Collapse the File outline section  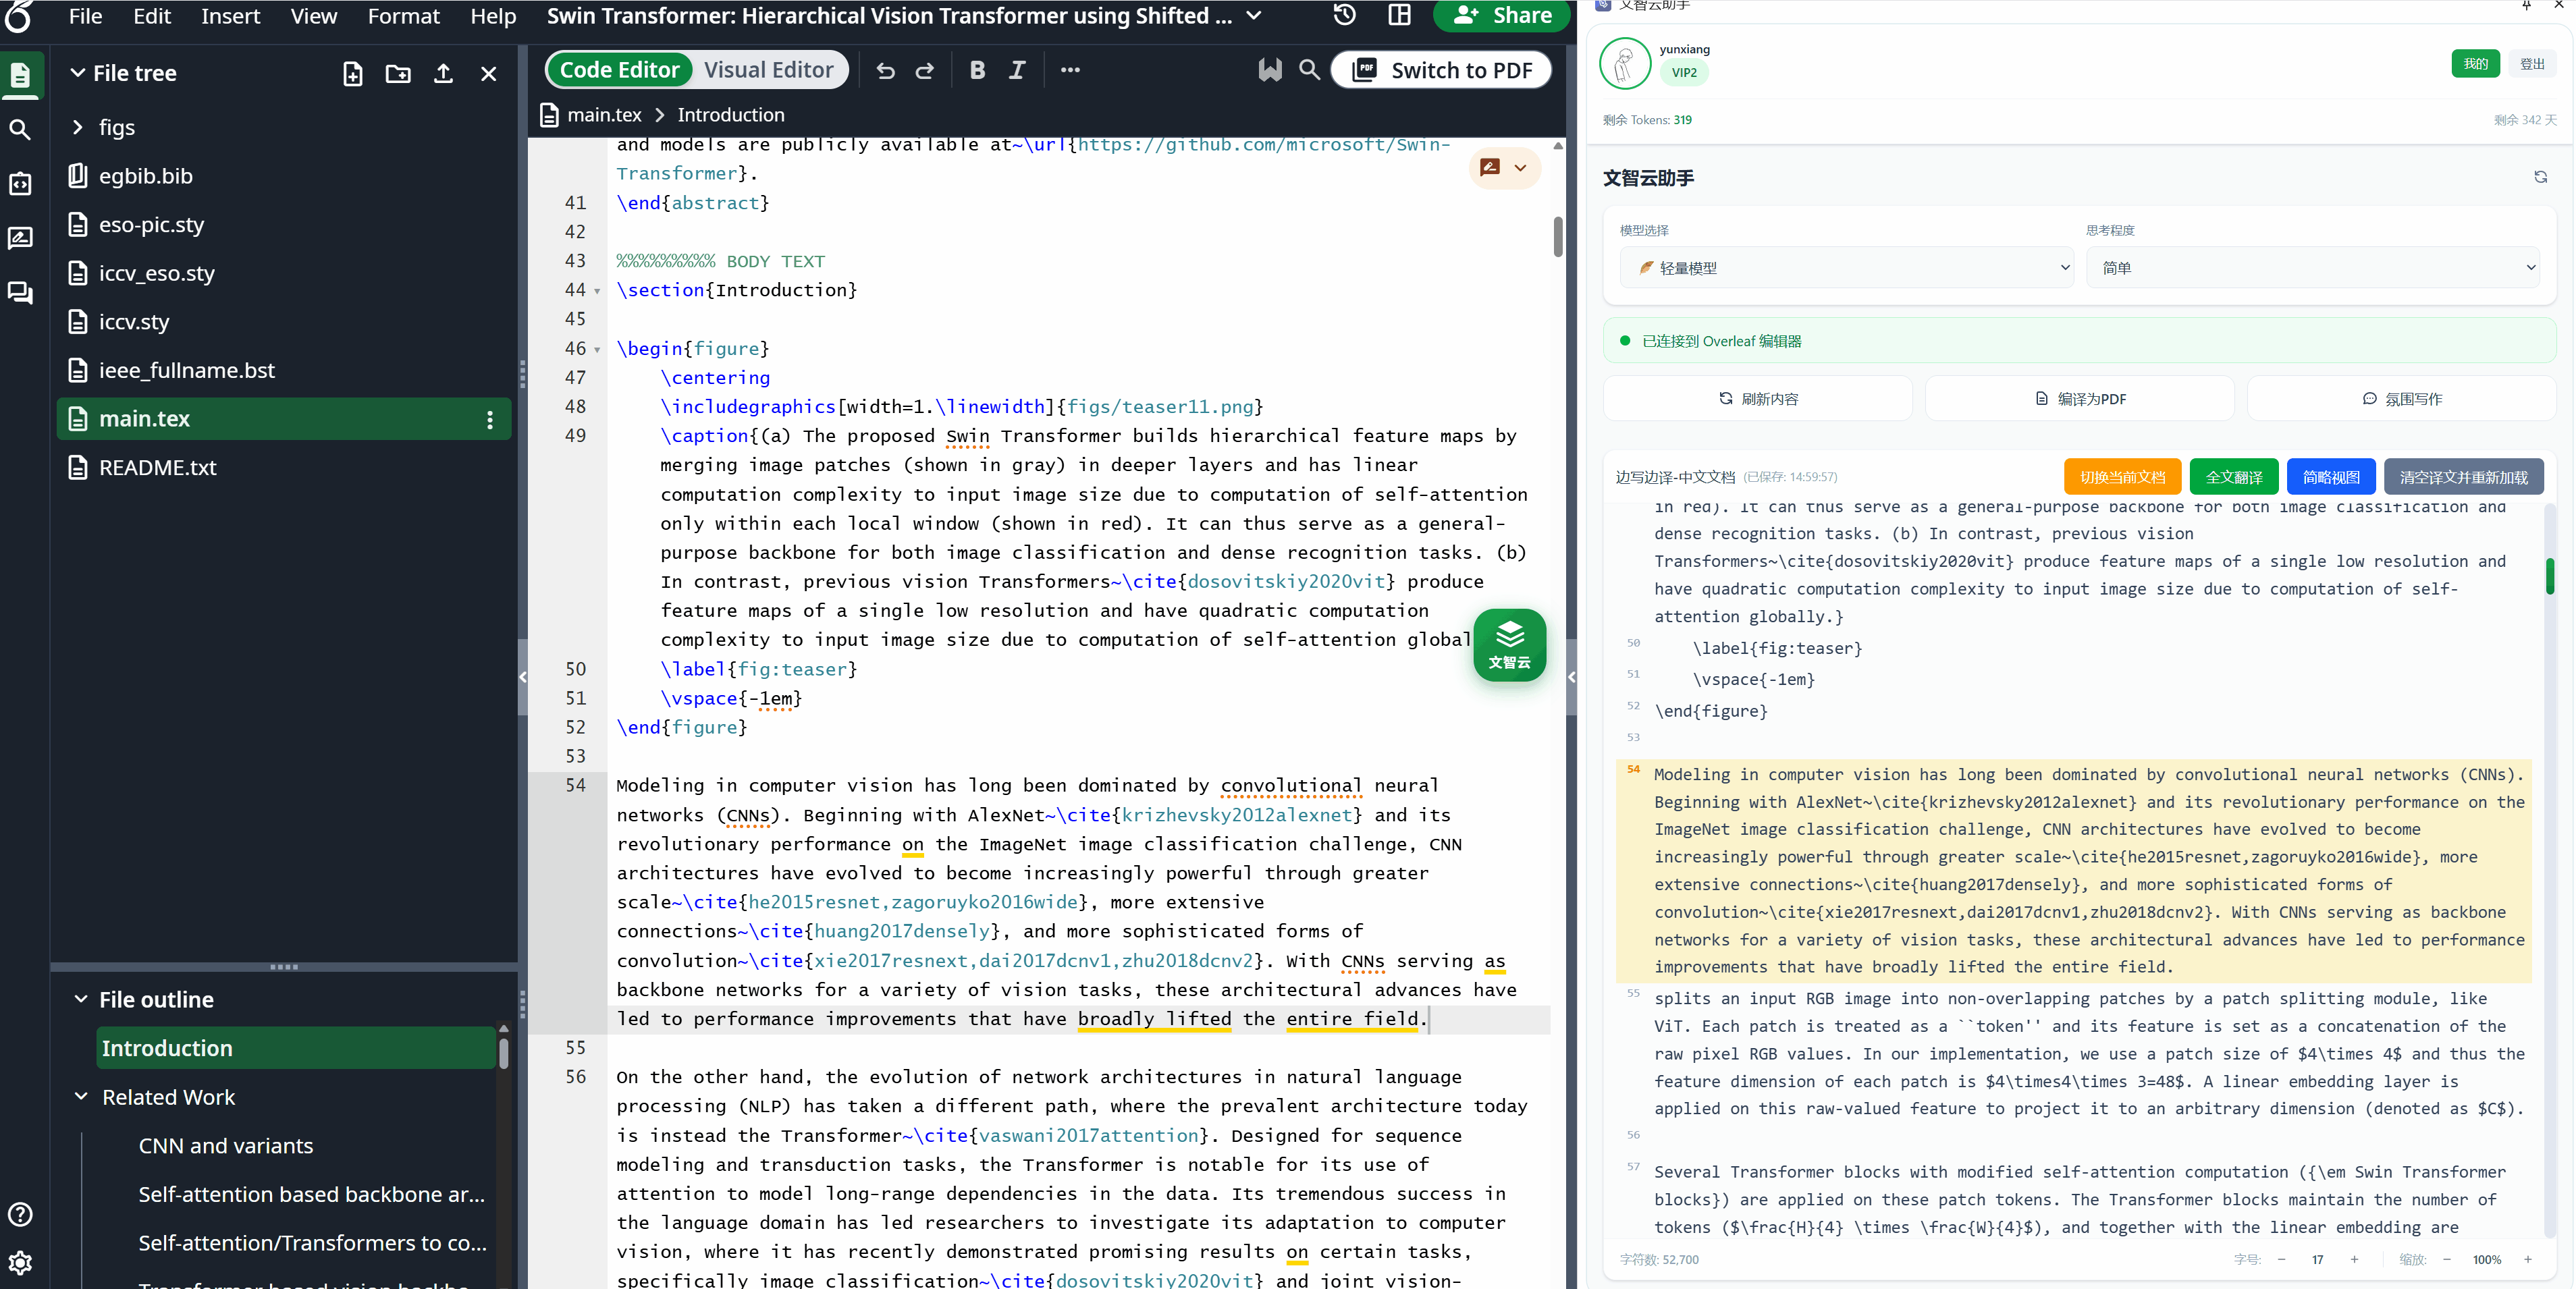click(81, 999)
